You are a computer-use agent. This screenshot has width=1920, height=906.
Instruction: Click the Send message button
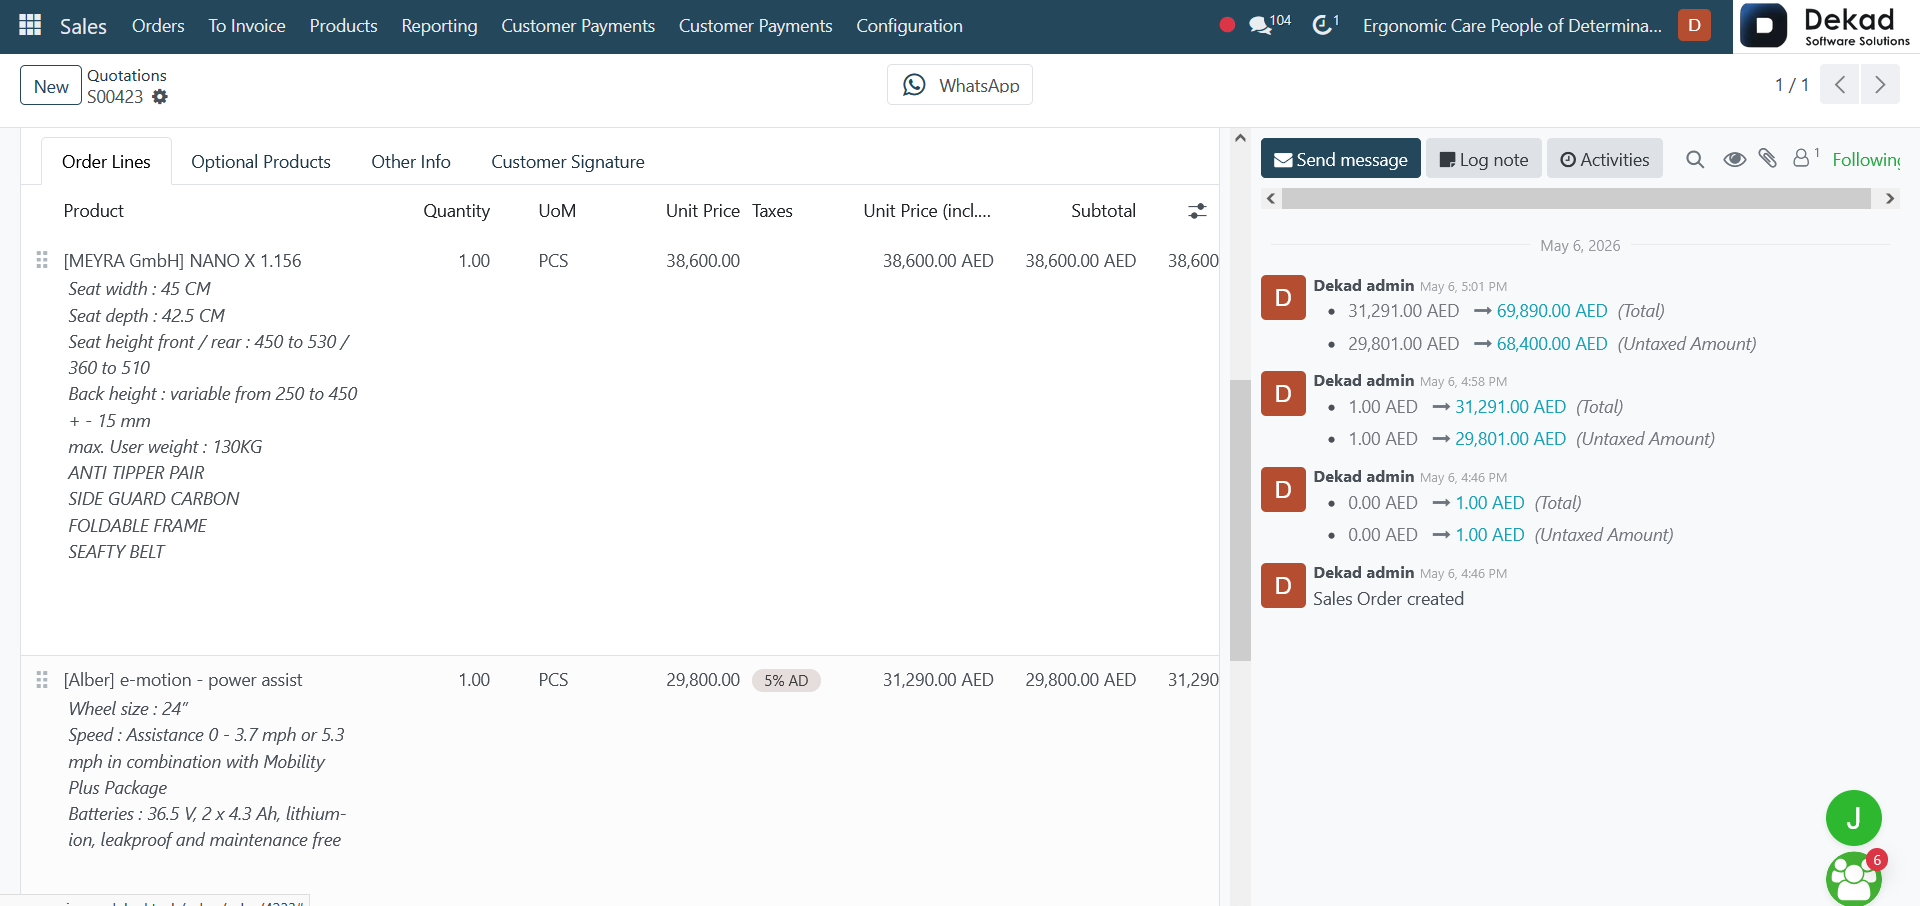pos(1340,159)
